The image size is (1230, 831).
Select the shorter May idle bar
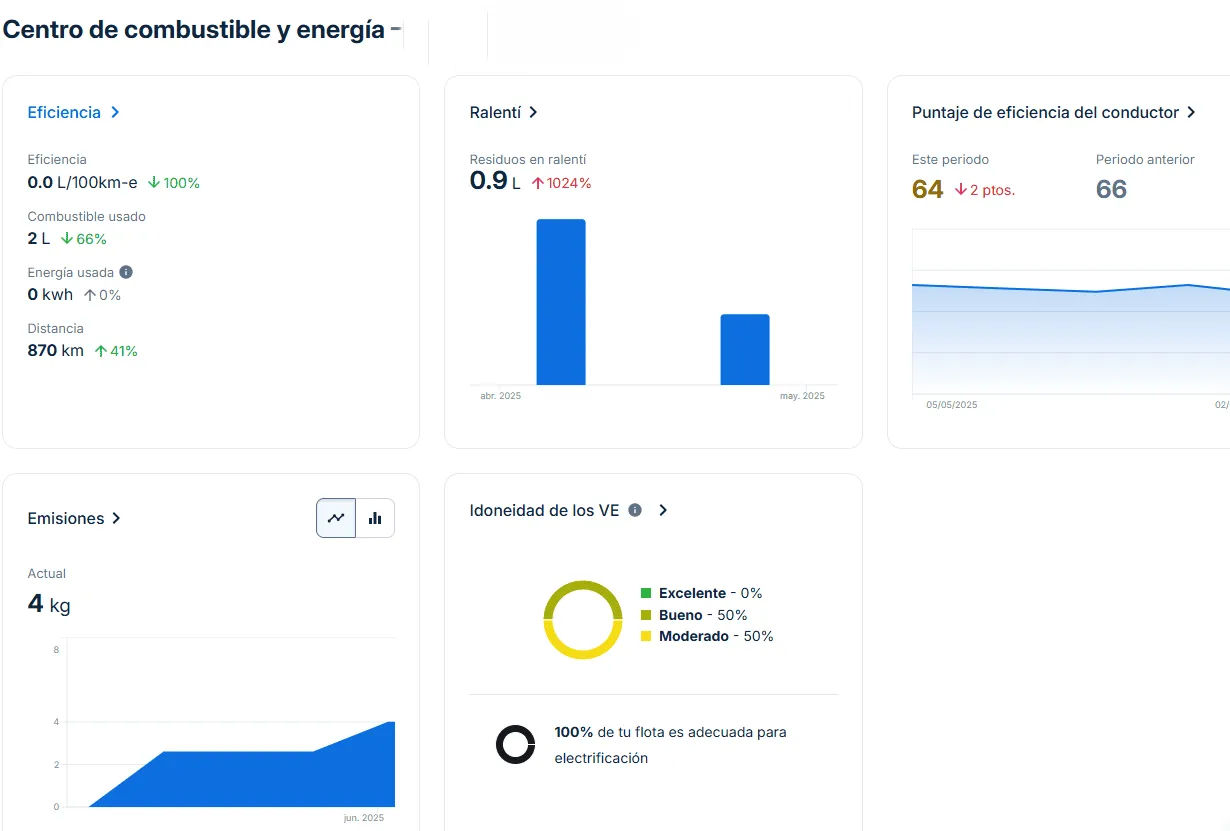(745, 350)
